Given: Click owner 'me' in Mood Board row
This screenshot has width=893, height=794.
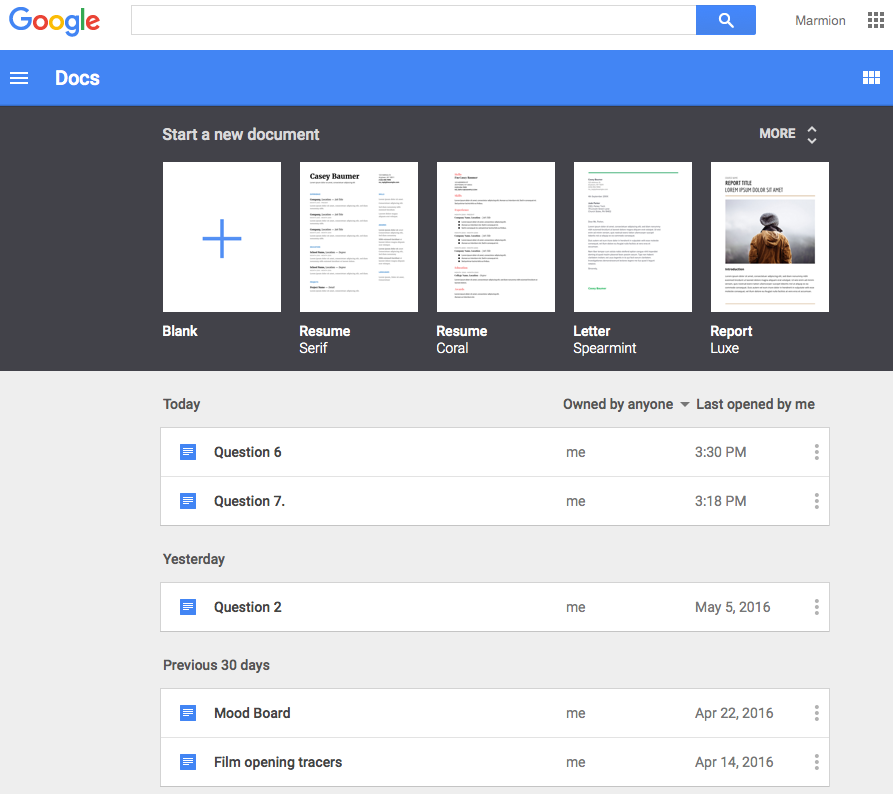Looking at the screenshot, I should 576,714.
